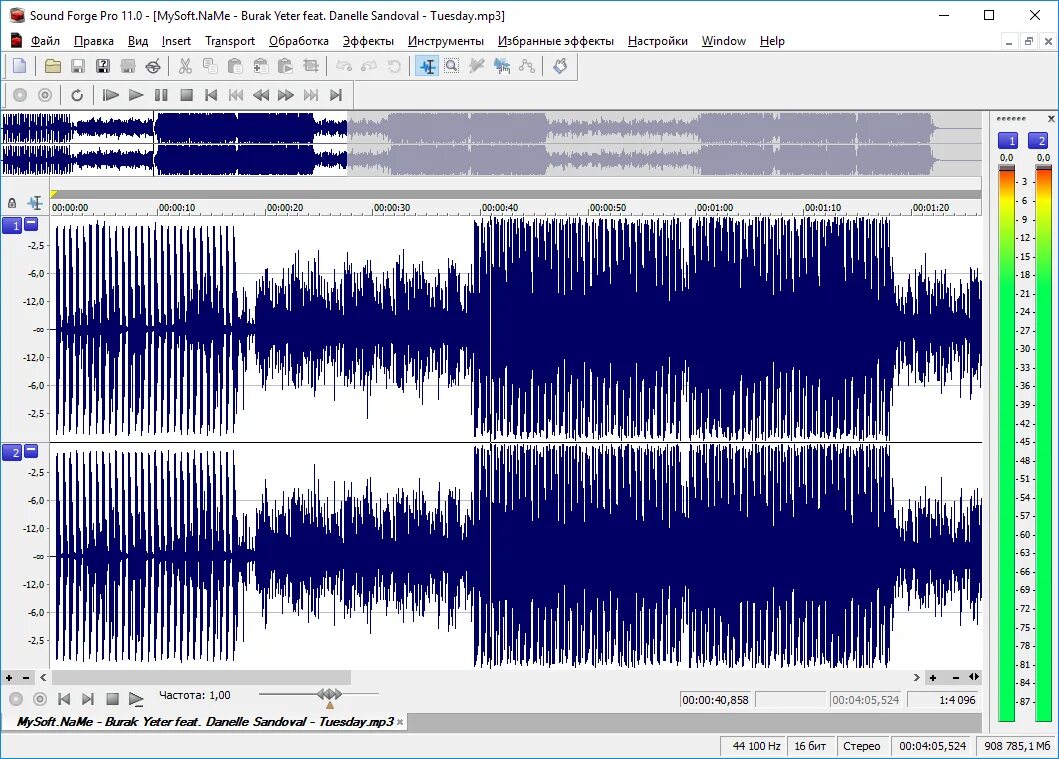Select the Magnify tool icon

point(452,66)
